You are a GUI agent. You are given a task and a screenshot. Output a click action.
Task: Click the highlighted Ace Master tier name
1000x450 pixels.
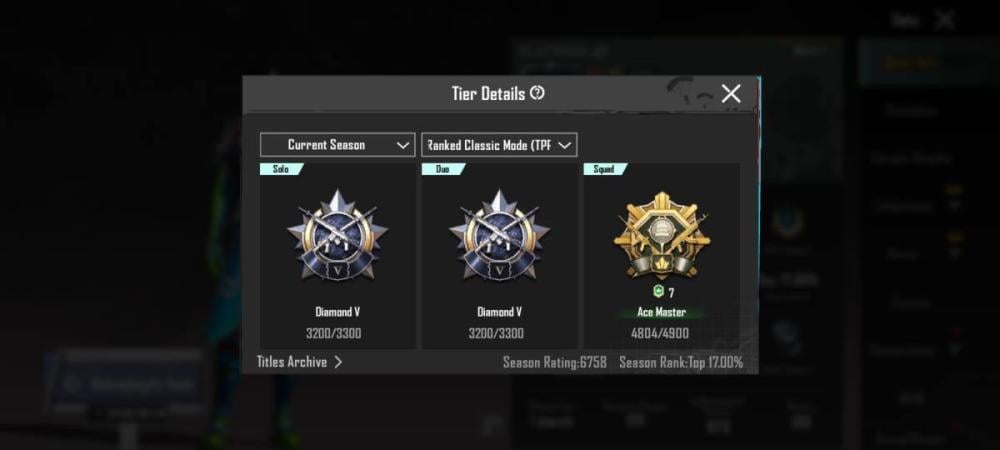[661, 312]
